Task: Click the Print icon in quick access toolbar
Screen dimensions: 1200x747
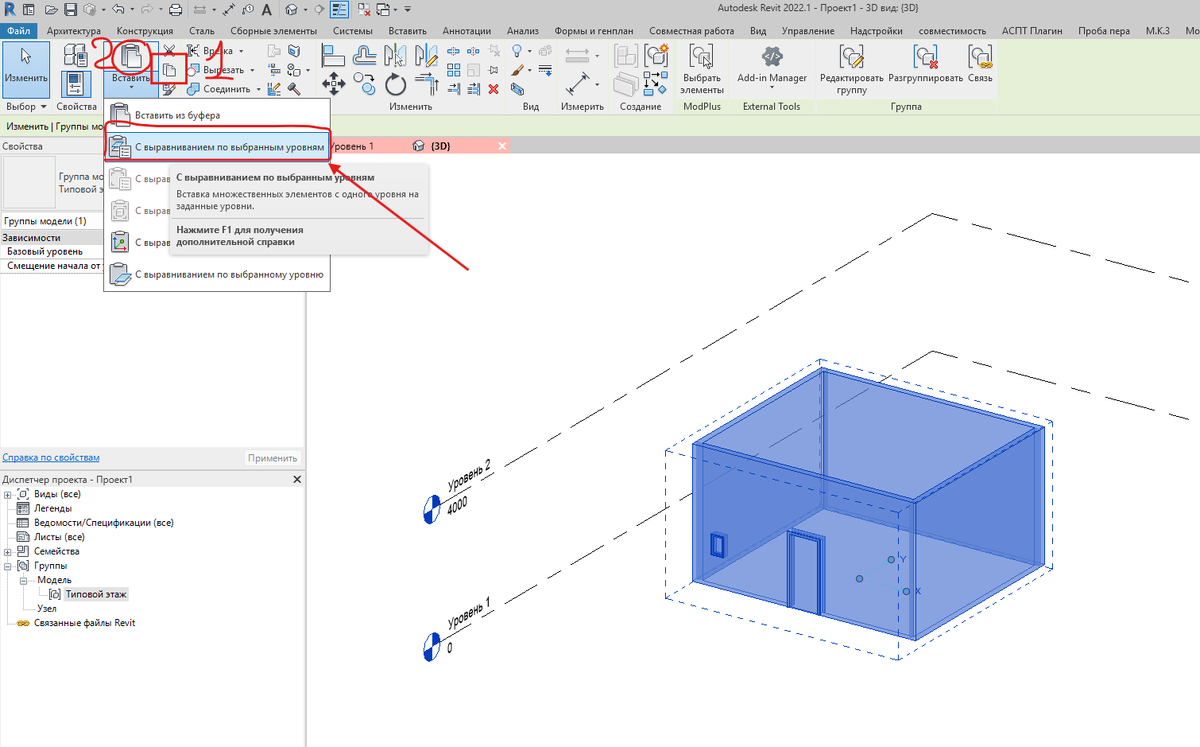Action: (x=176, y=10)
